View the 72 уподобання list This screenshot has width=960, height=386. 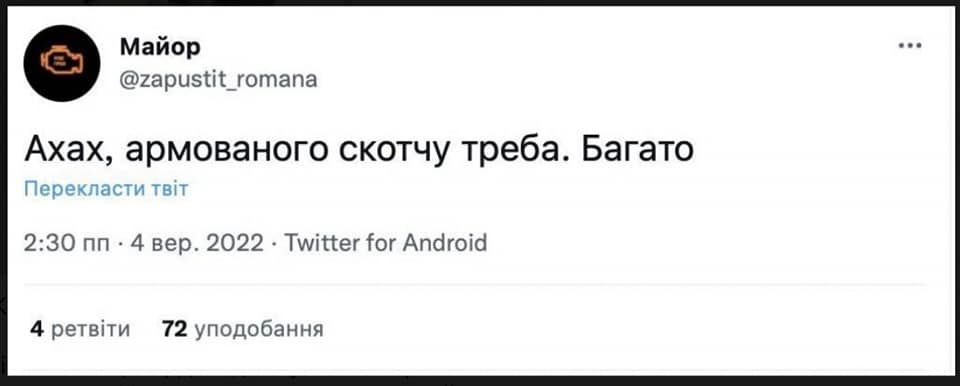[x=242, y=329]
